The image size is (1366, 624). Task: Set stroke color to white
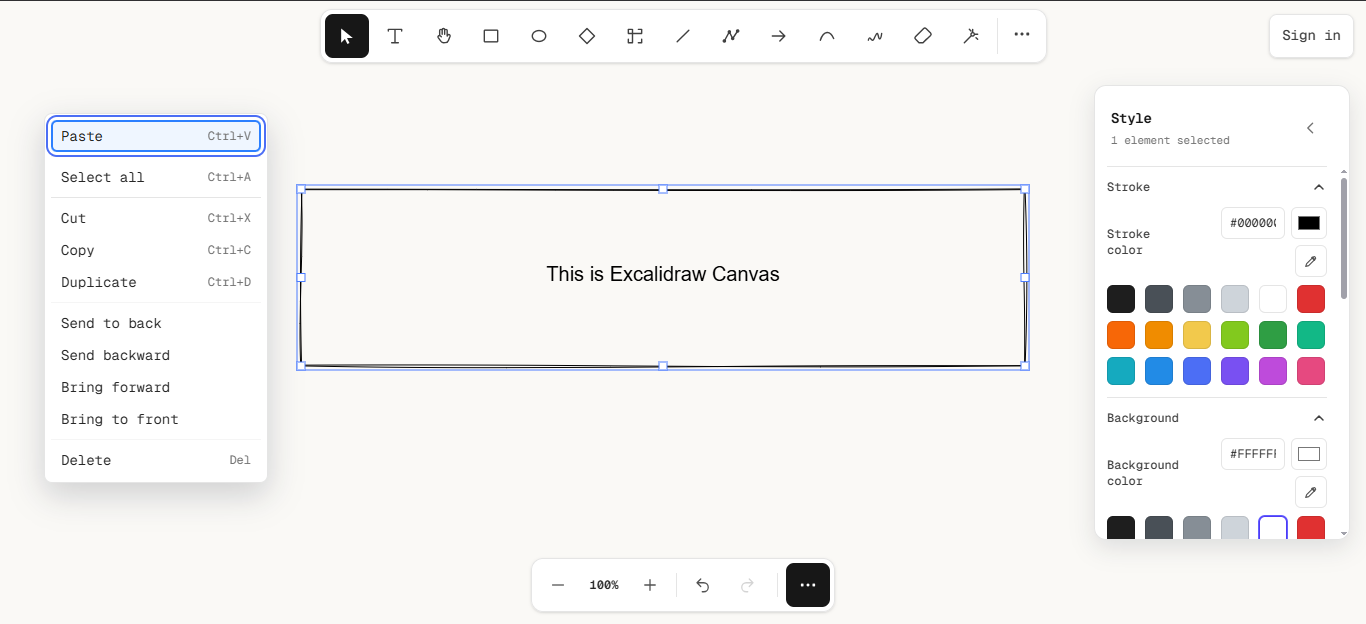1273,299
